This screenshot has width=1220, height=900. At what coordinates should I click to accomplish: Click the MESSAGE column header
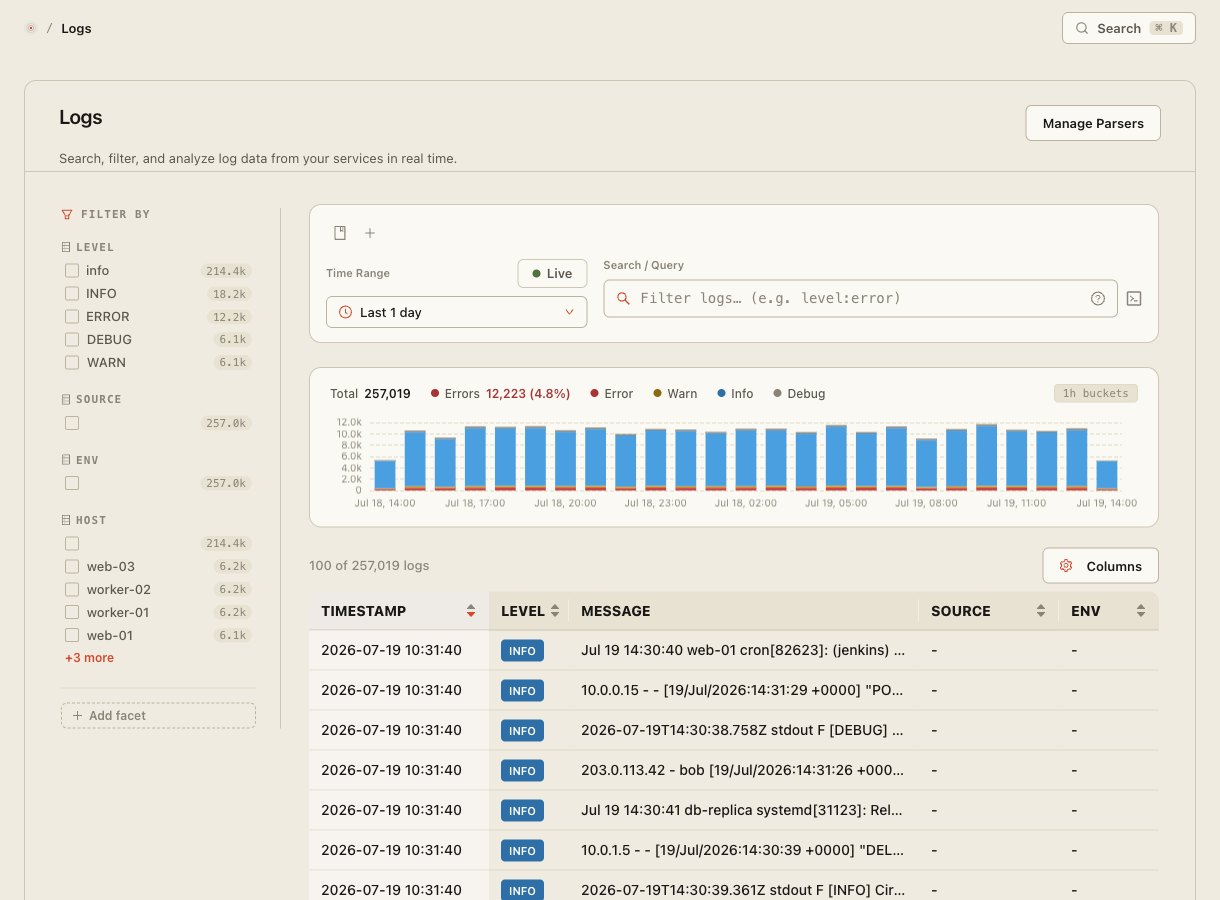coord(615,611)
